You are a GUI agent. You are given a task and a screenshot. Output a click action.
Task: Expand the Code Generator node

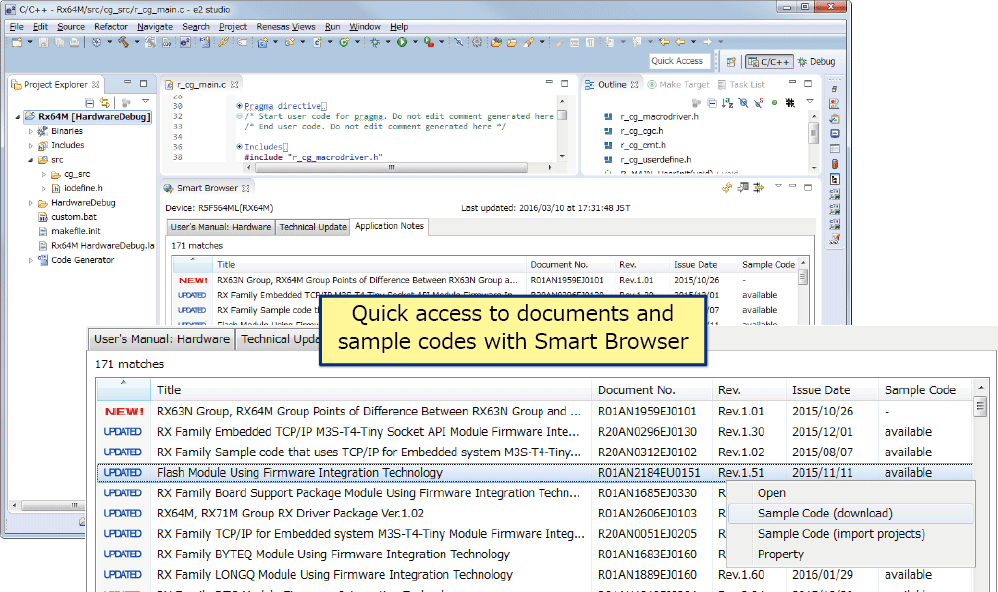[30, 260]
